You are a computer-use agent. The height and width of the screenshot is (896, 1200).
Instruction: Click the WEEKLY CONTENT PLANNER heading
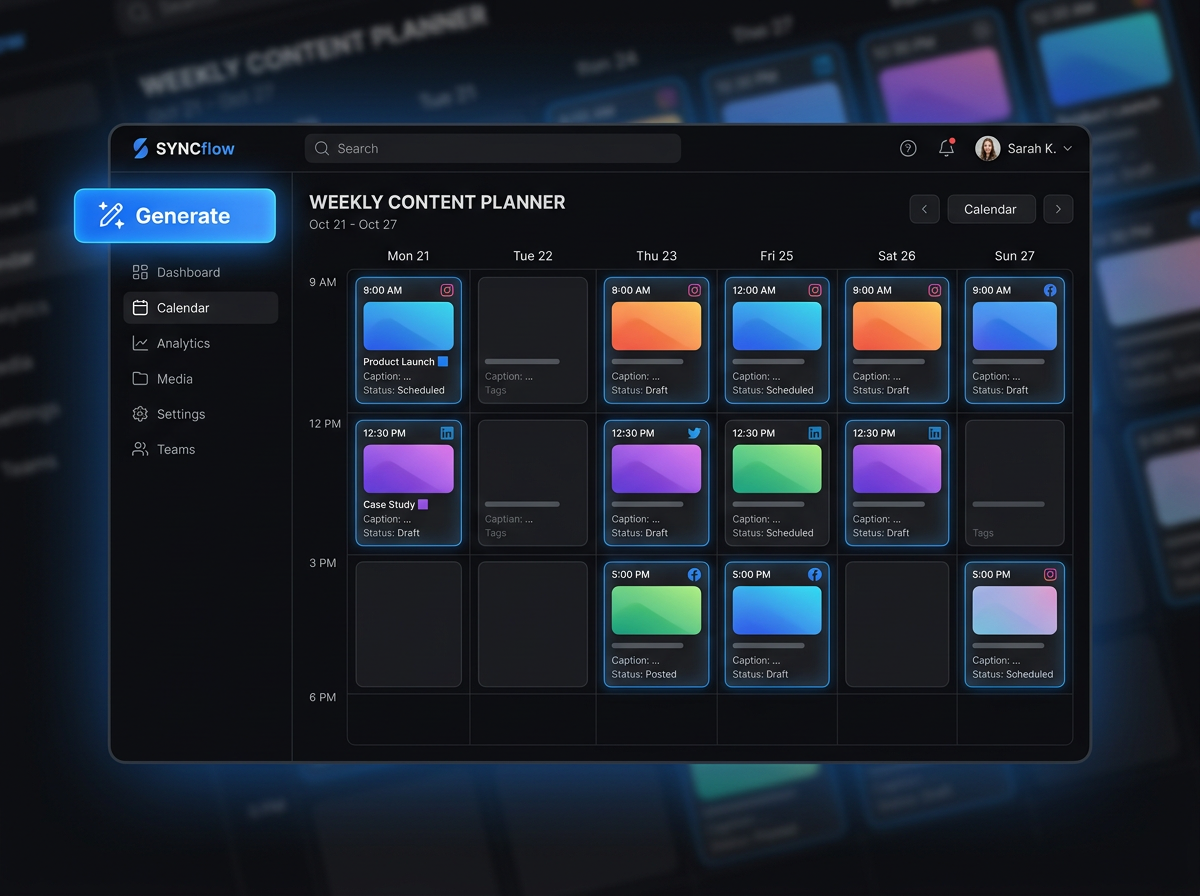coord(437,202)
